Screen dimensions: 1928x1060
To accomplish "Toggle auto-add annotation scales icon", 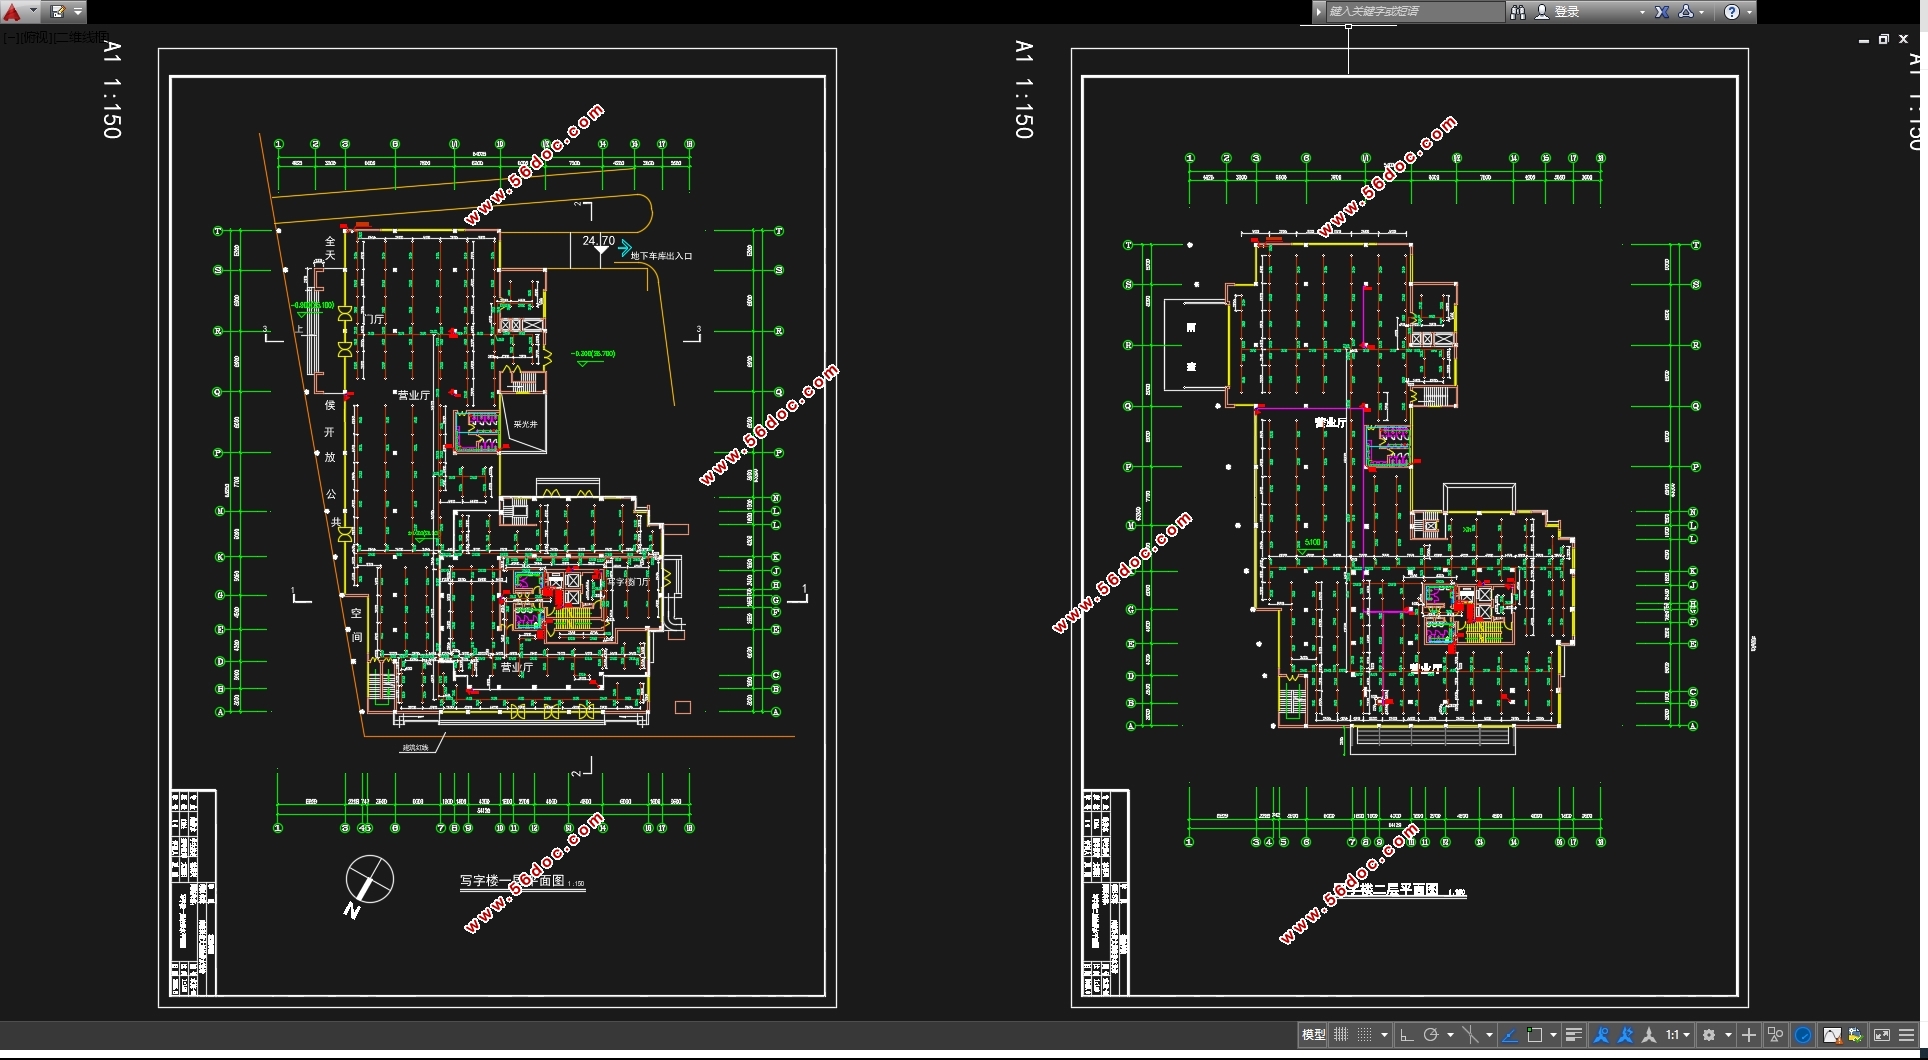I will 1625,1035.
